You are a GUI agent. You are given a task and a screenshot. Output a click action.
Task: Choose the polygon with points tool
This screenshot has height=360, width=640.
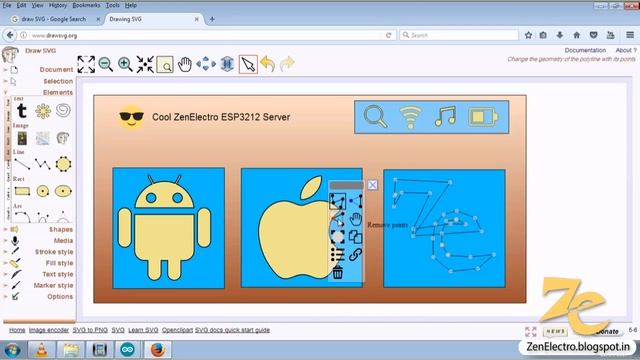click(63, 164)
